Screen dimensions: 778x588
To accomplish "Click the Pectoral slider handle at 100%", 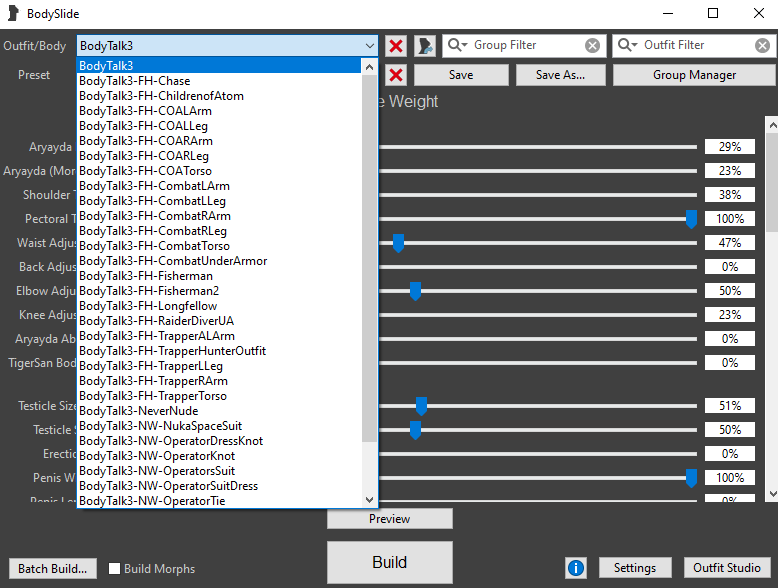I will click(x=691, y=219).
